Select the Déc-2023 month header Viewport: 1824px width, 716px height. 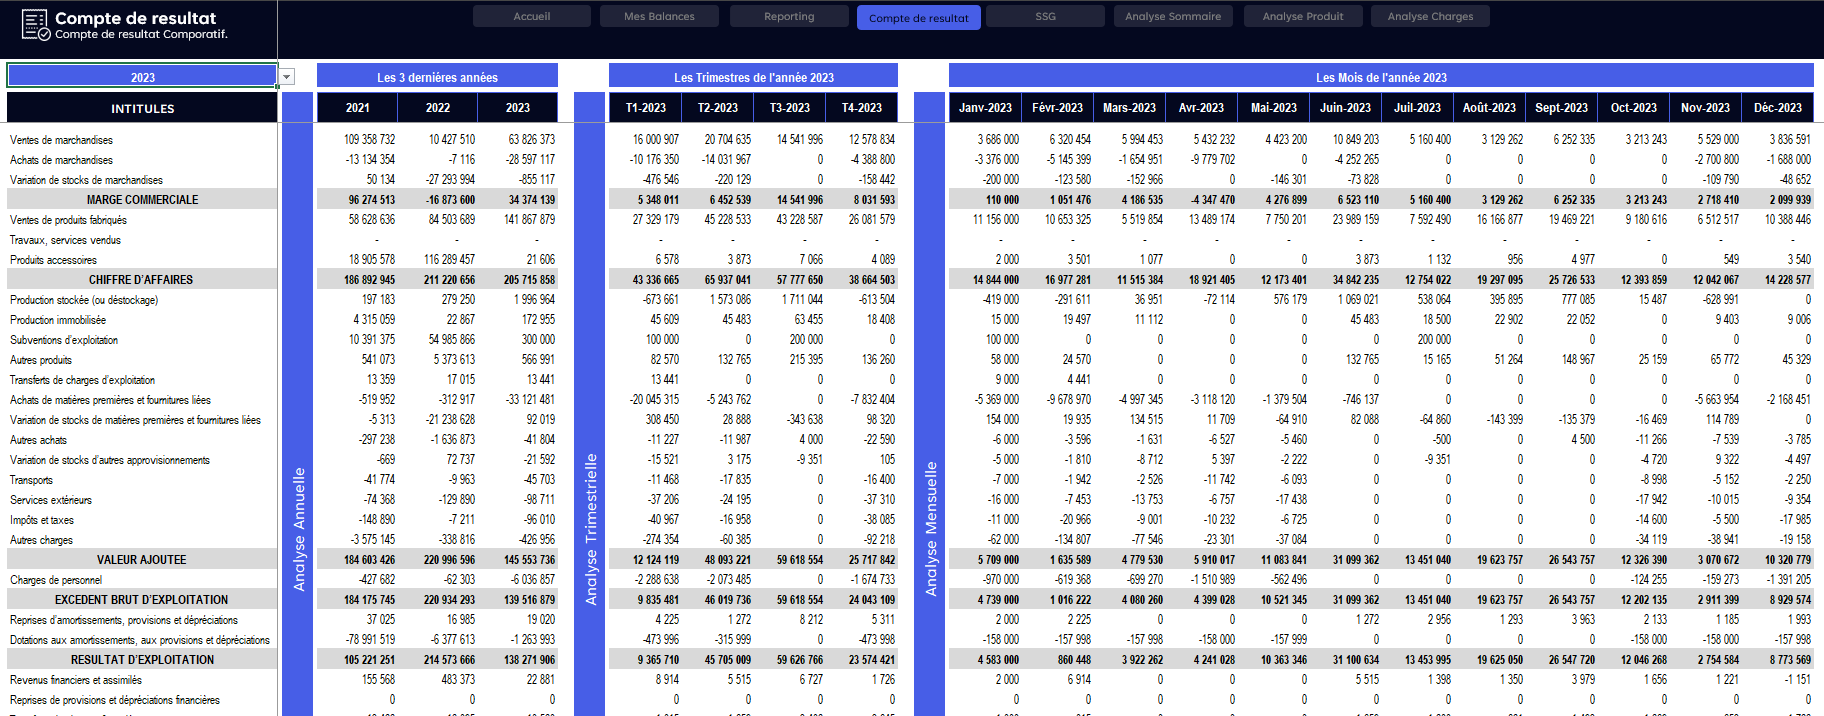pyautogui.click(x=1777, y=107)
